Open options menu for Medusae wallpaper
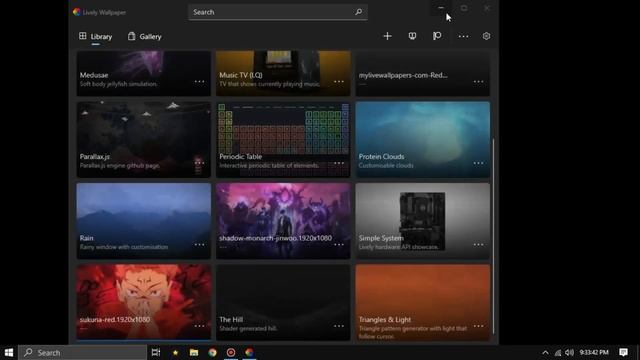The height and width of the screenshot is (360, 640). click(x=199, y=82)
